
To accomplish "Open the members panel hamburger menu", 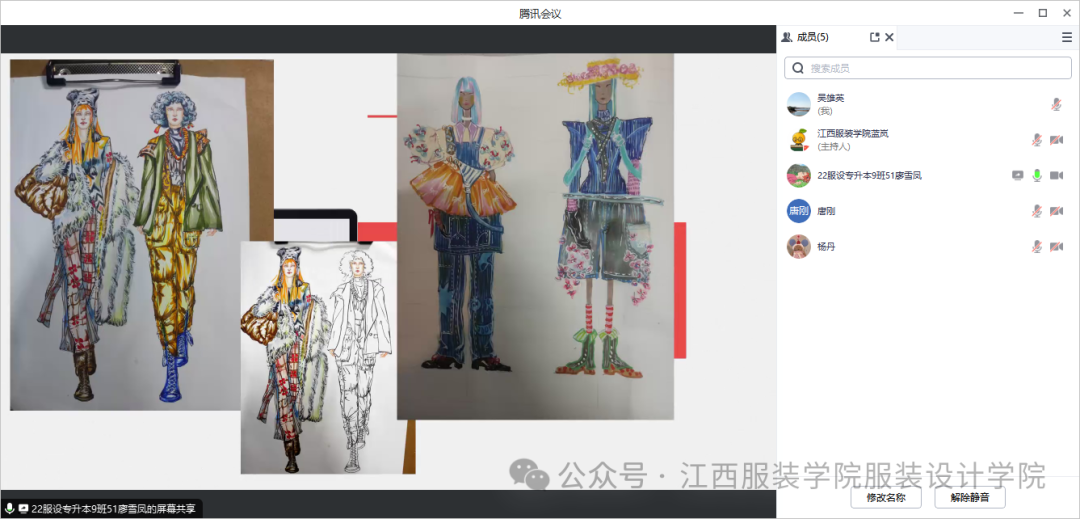I will 1066,37.
